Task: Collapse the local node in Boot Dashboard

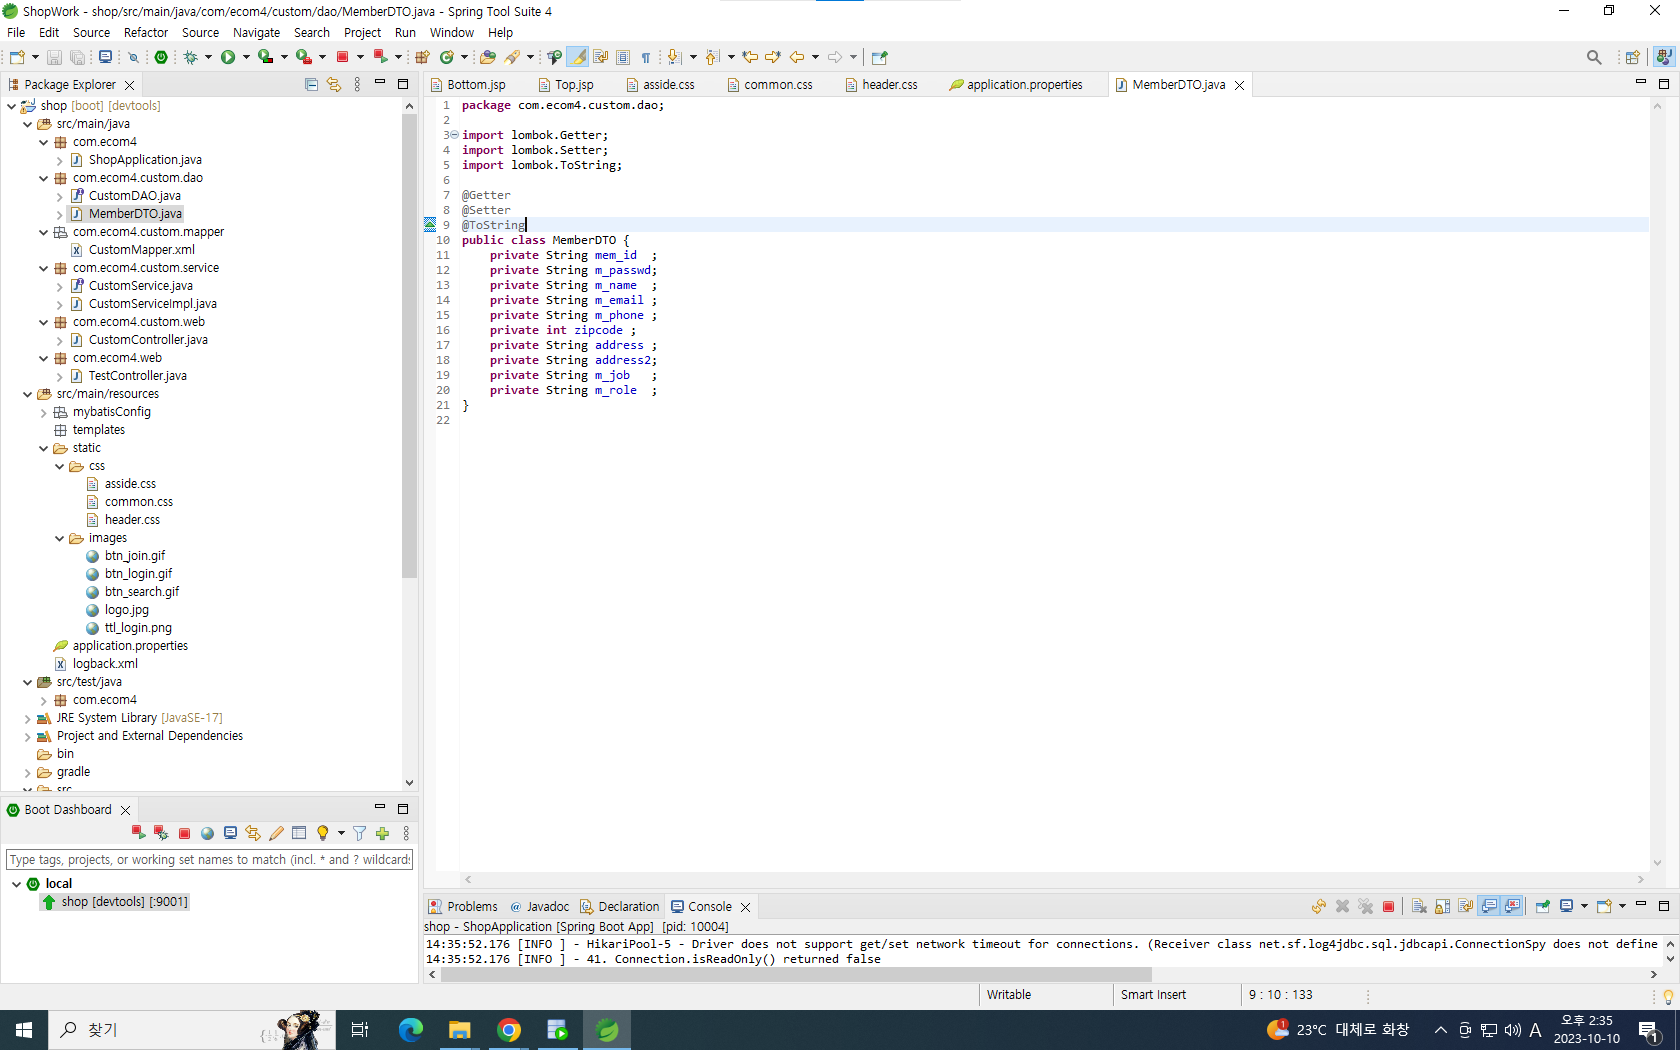Action: [17, 884]
